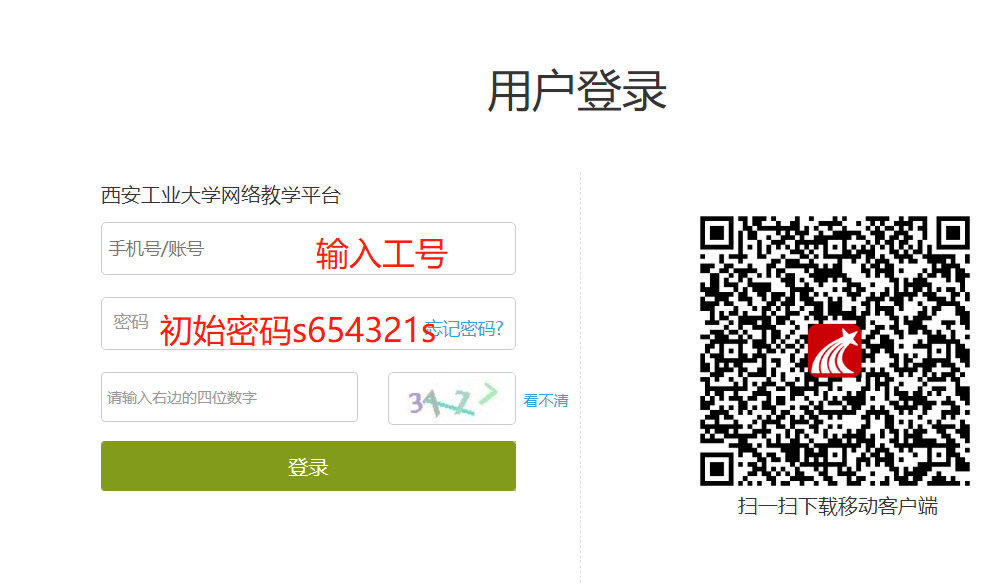Viewport: 1002px width, 584px height.
Task: Click the red 输入工号 annotation text
Action: click(382, 253)
